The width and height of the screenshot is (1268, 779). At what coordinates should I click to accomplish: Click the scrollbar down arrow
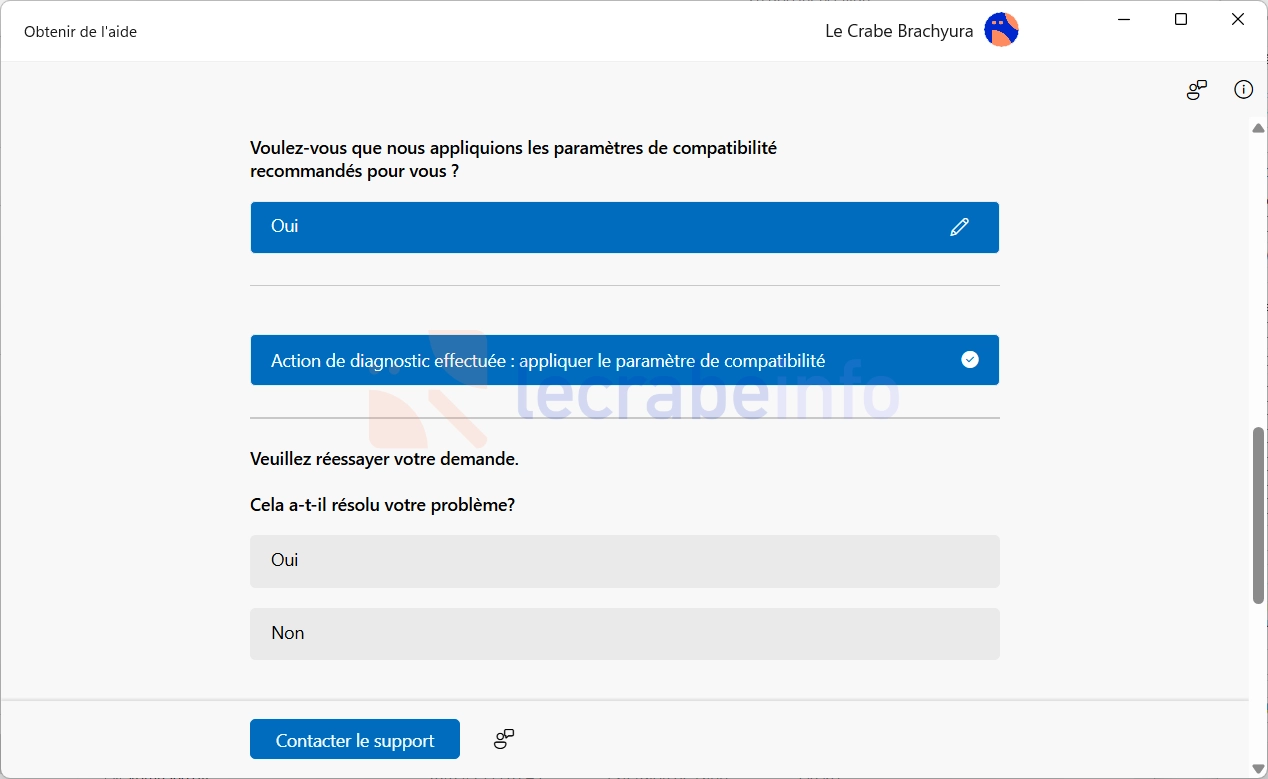pyautogui.click(x=1258, y=768)
